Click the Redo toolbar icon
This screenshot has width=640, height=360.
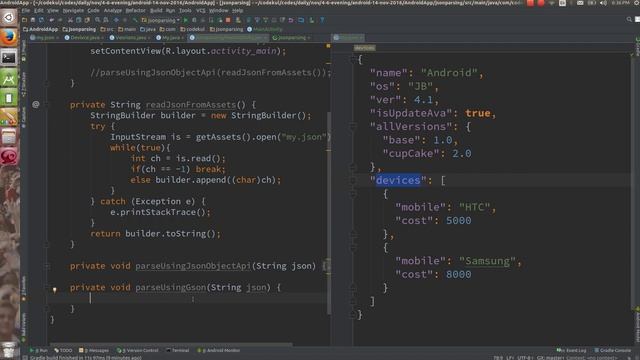coord(60,20)
